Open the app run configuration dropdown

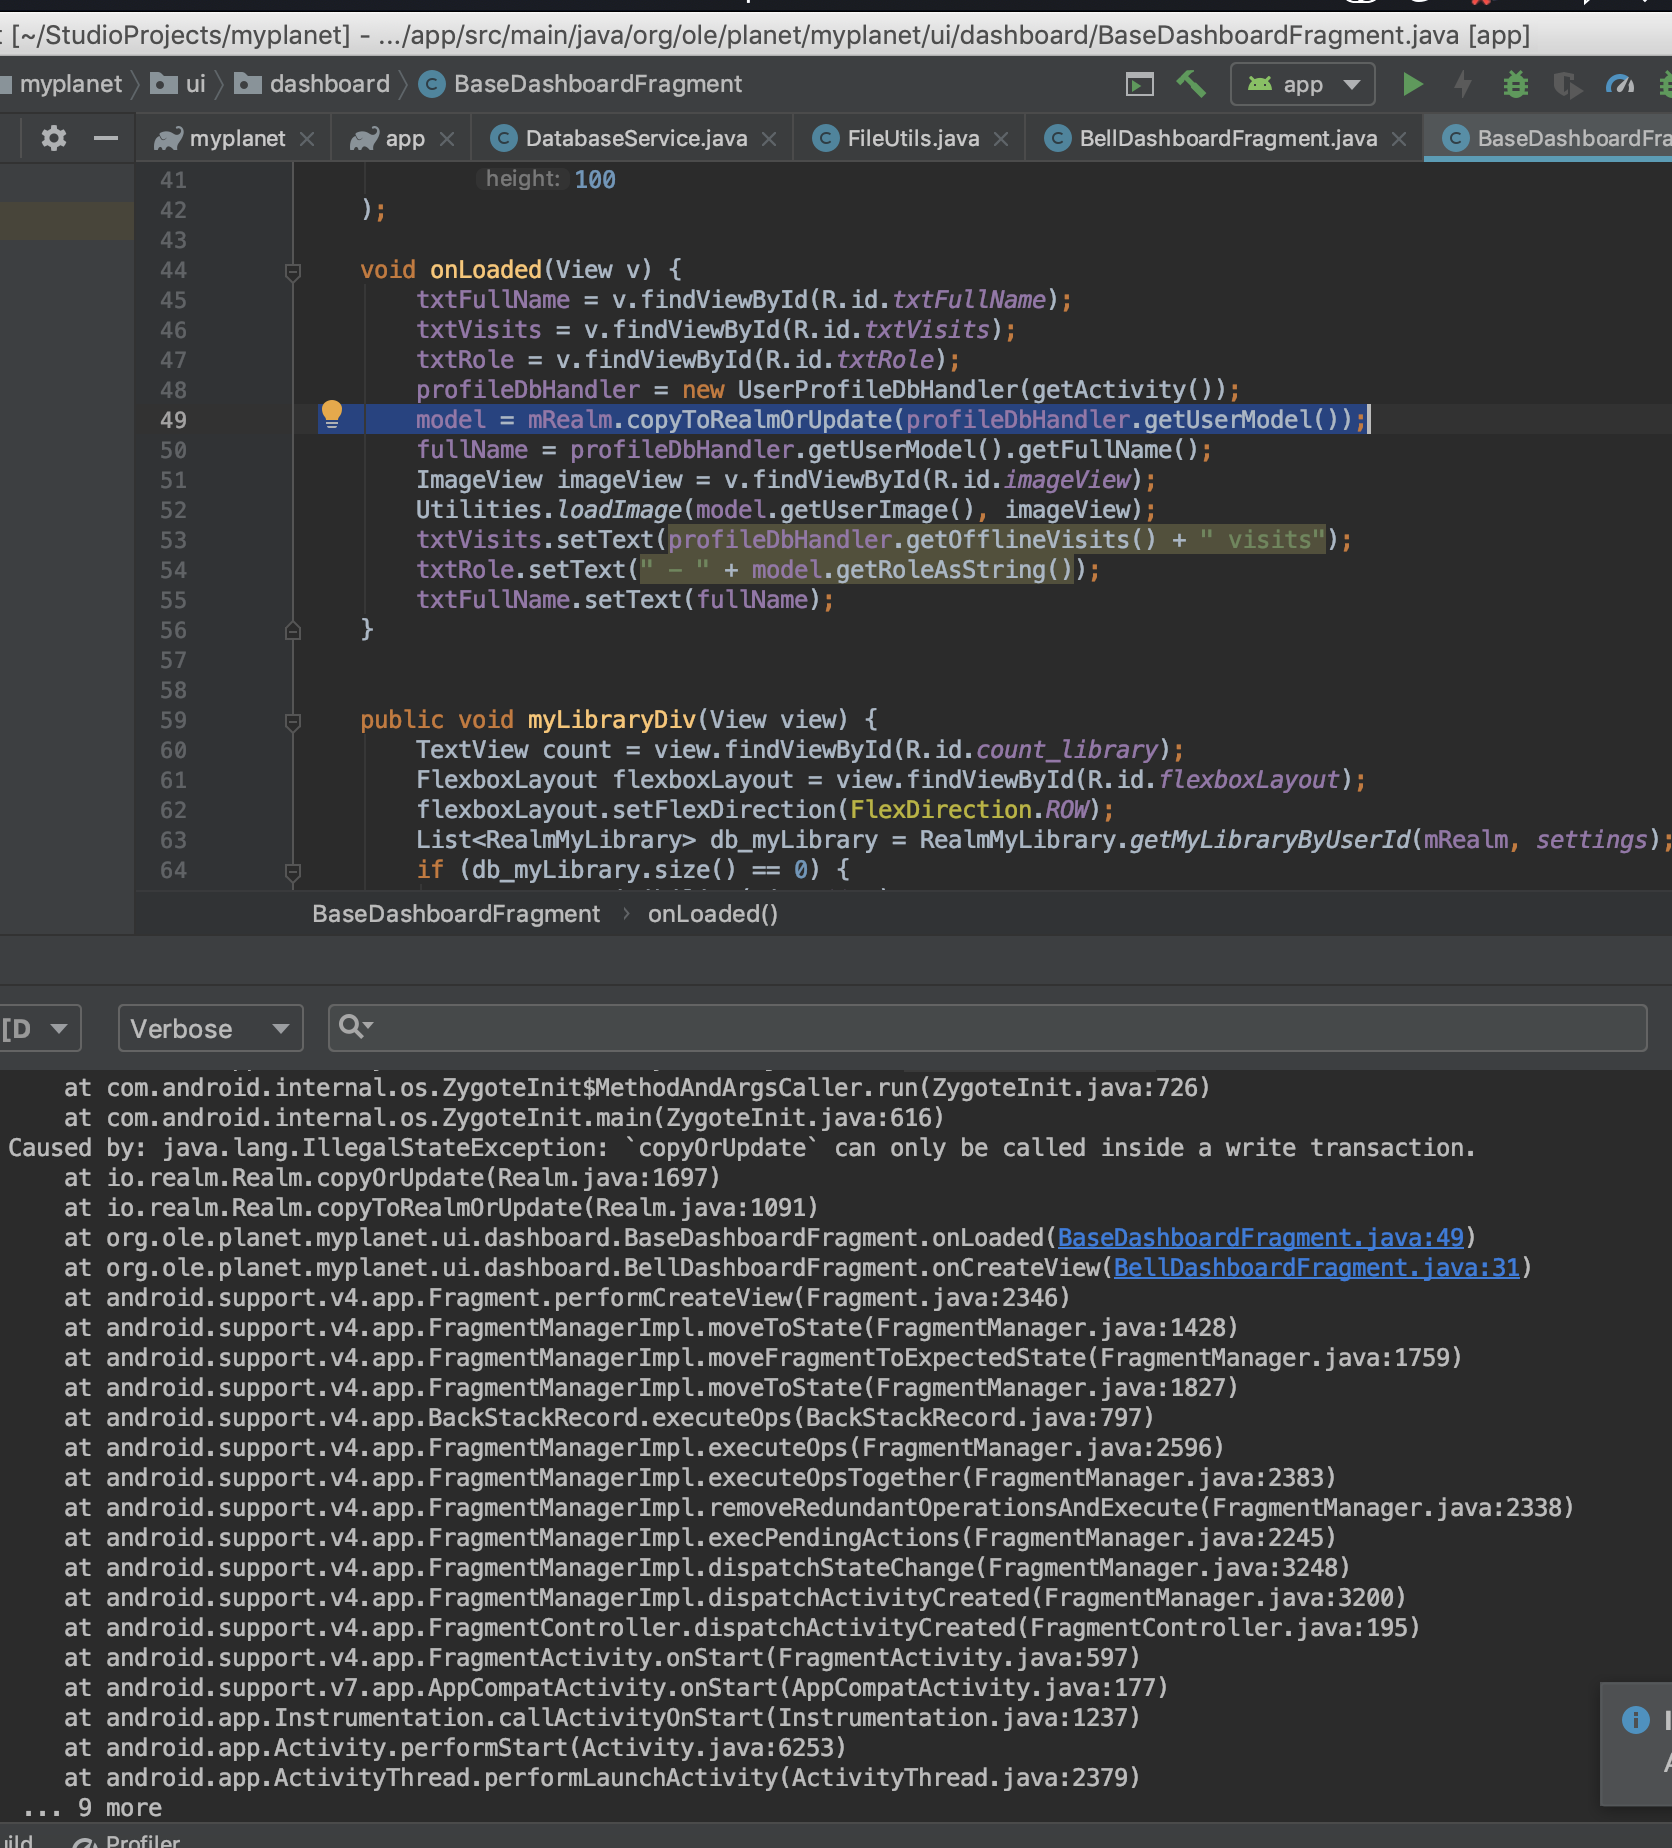pos(1302,84)
